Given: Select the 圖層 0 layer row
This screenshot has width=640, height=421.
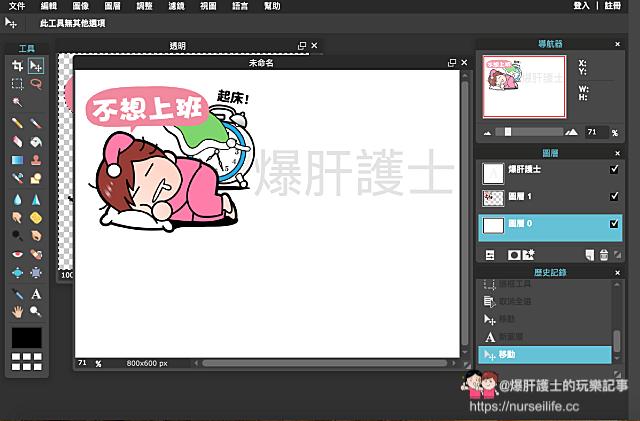Looking at the screenshot, I should coord(550,227).
